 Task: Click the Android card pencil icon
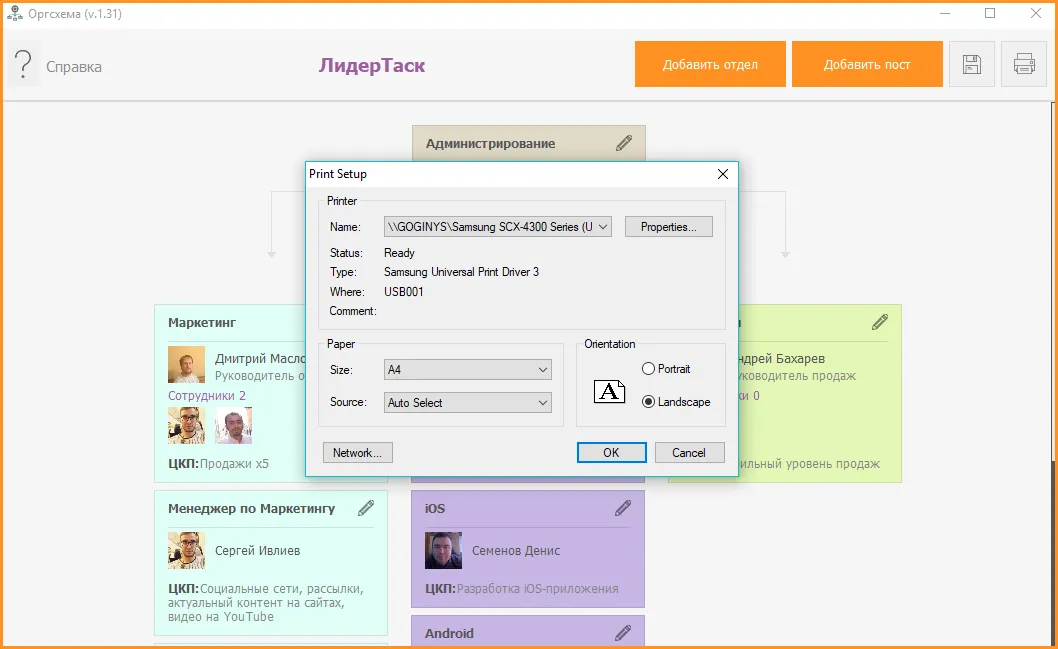click(x=623, y=633)
